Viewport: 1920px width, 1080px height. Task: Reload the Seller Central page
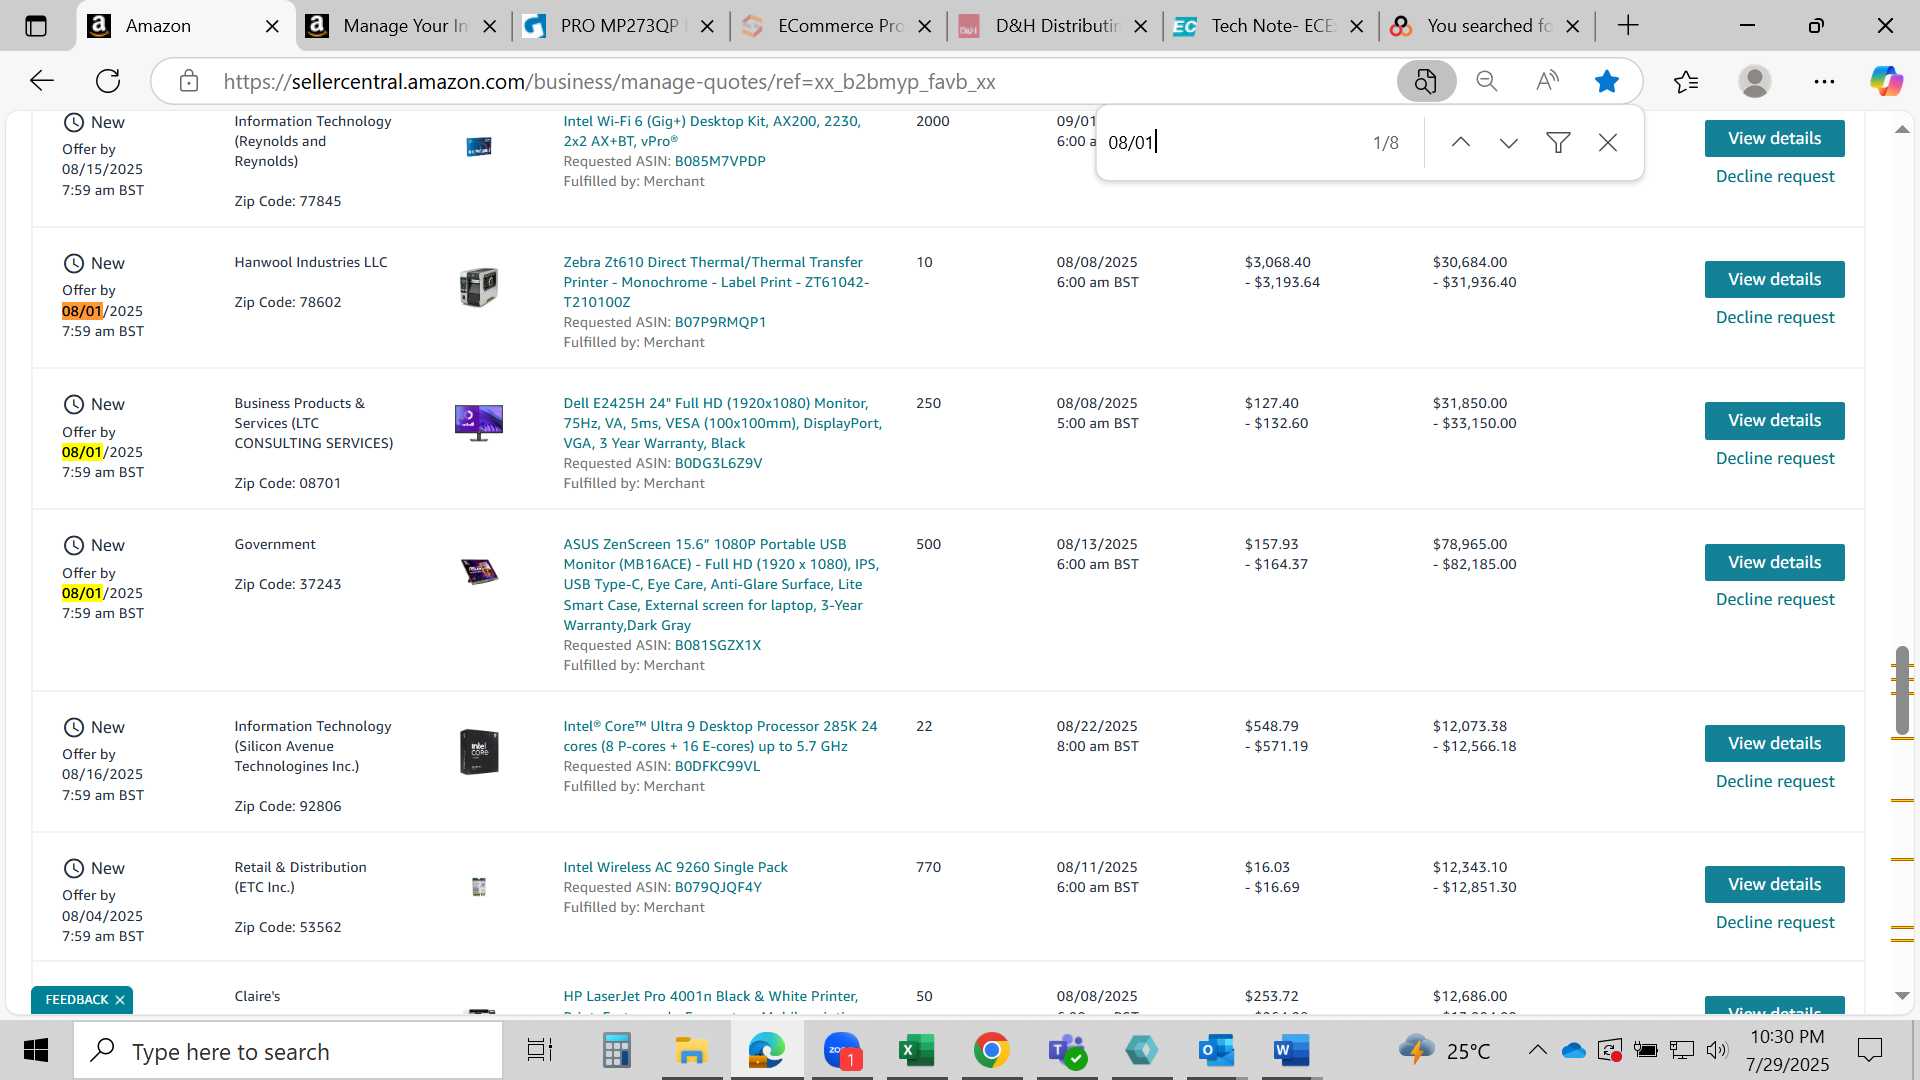(108, 81)
